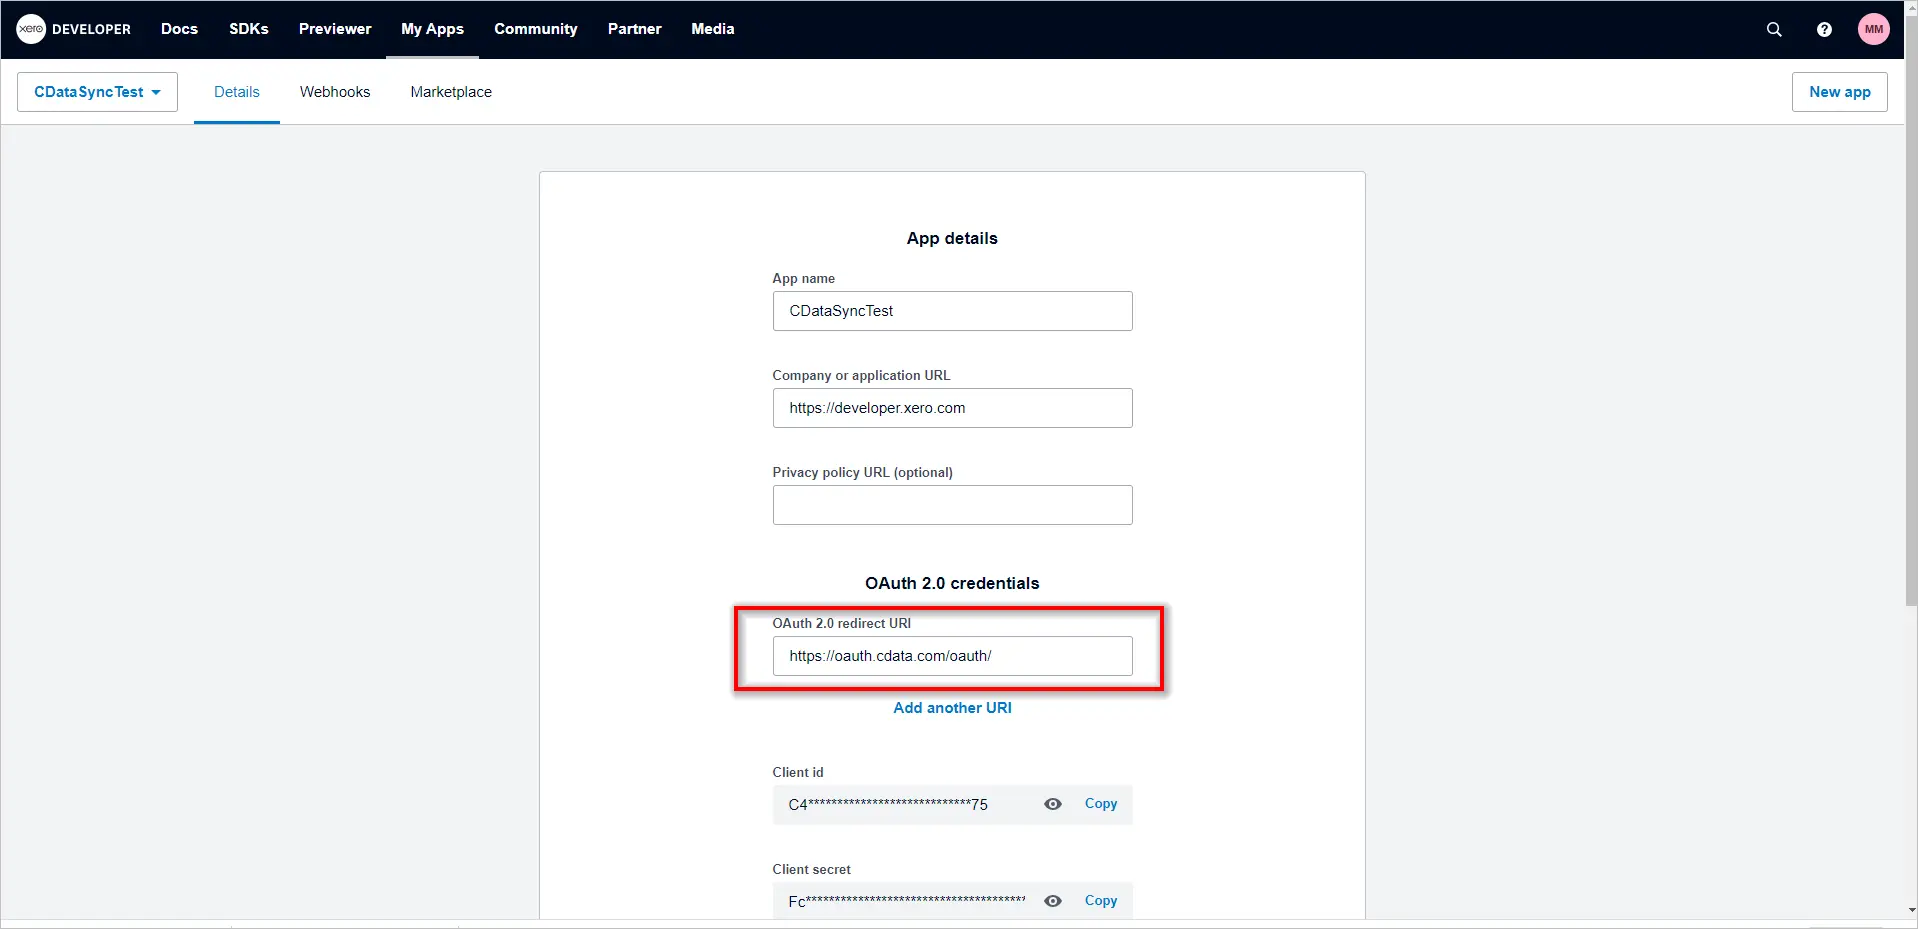Reveal the Client id value
This screenshot has height=929, width=1918.
click(1053, 804)
